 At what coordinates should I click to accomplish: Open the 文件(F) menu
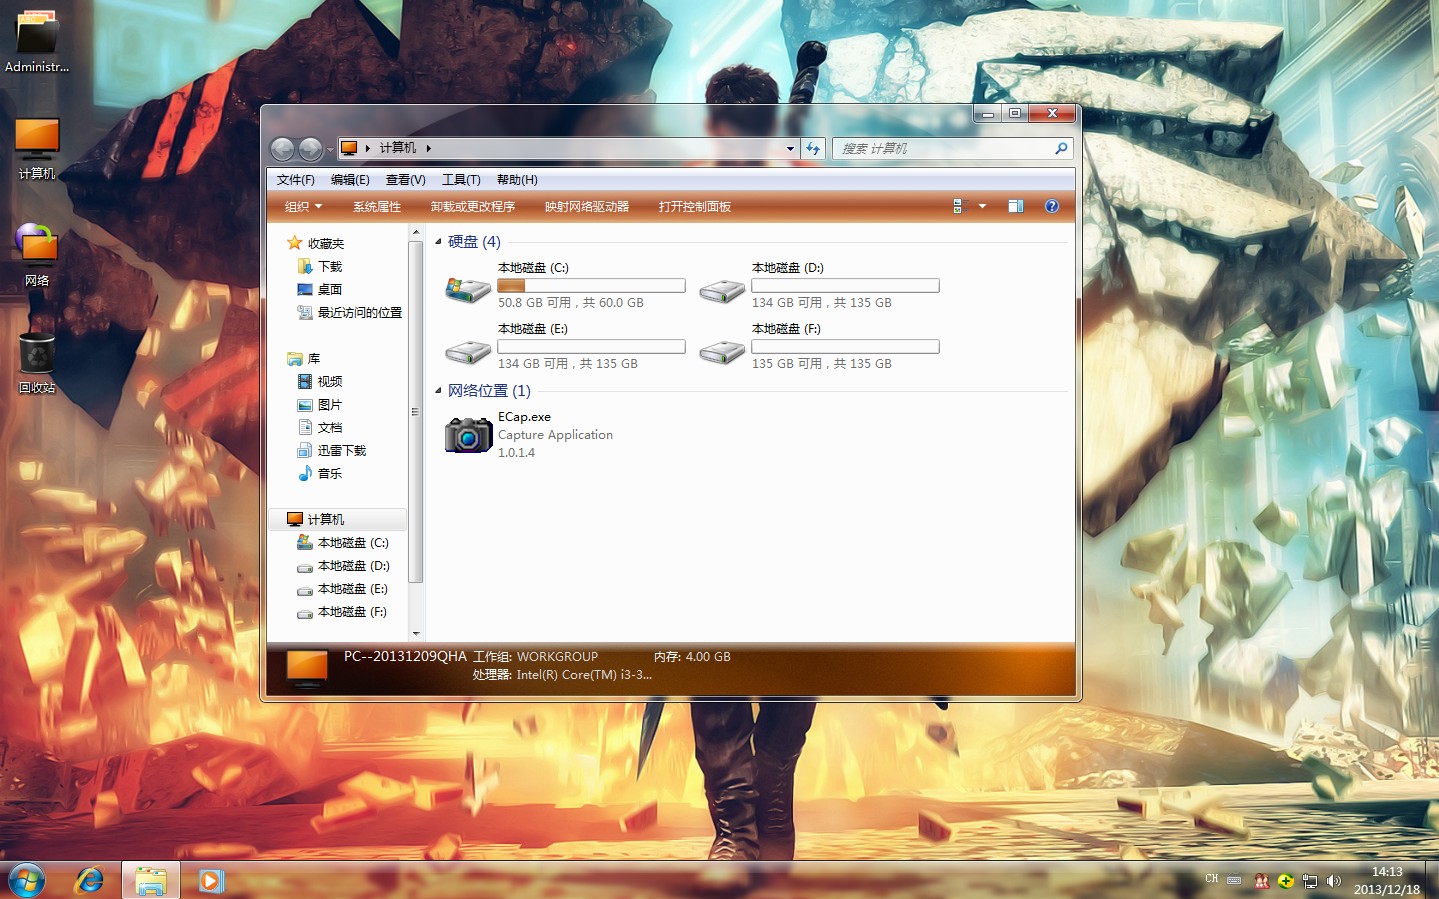(296, 180)
